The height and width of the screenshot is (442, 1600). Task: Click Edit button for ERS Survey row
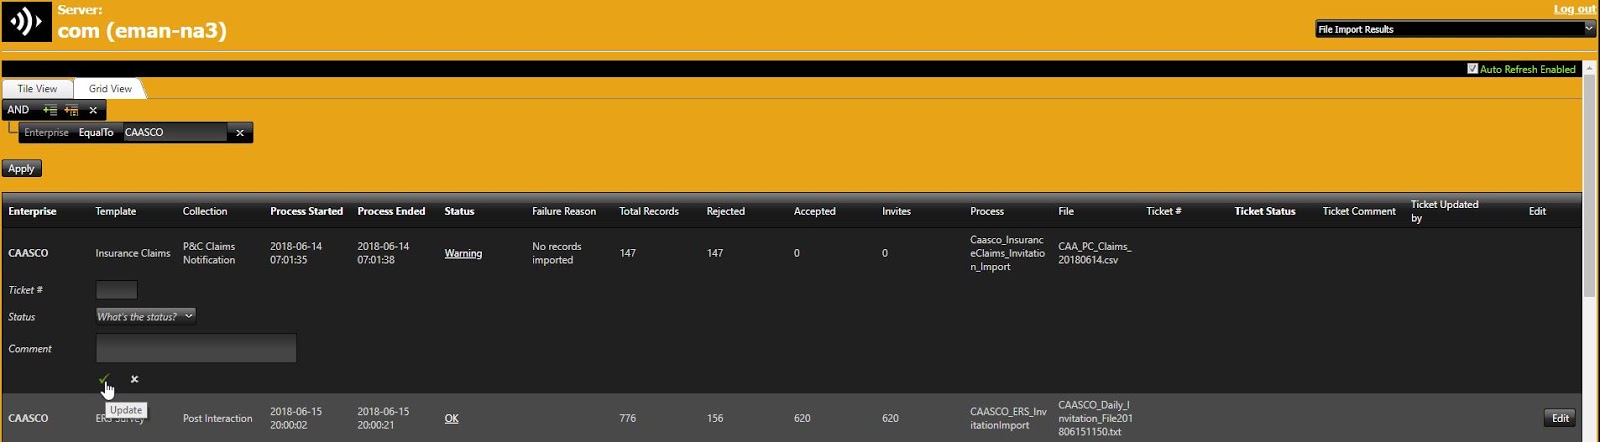click(1560, 418)
